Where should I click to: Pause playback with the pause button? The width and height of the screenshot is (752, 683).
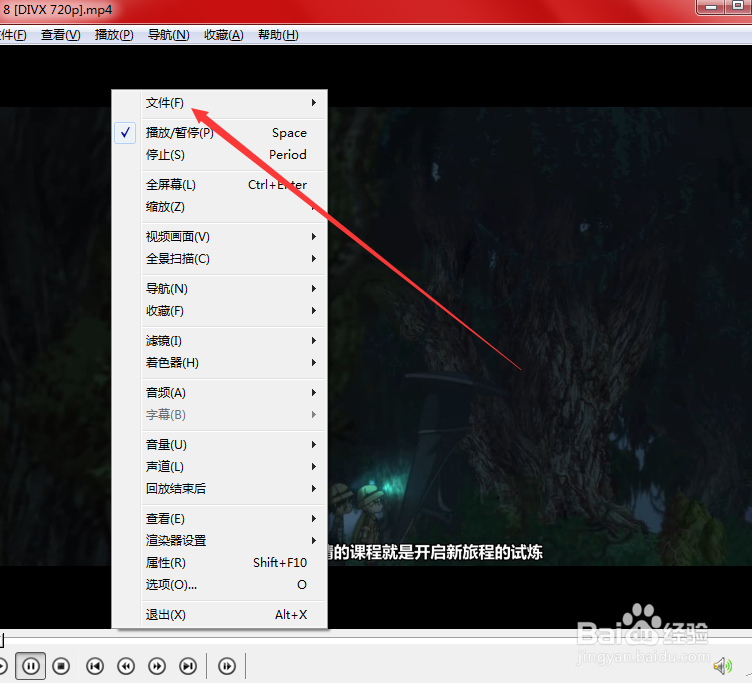(x=31, y=666)
